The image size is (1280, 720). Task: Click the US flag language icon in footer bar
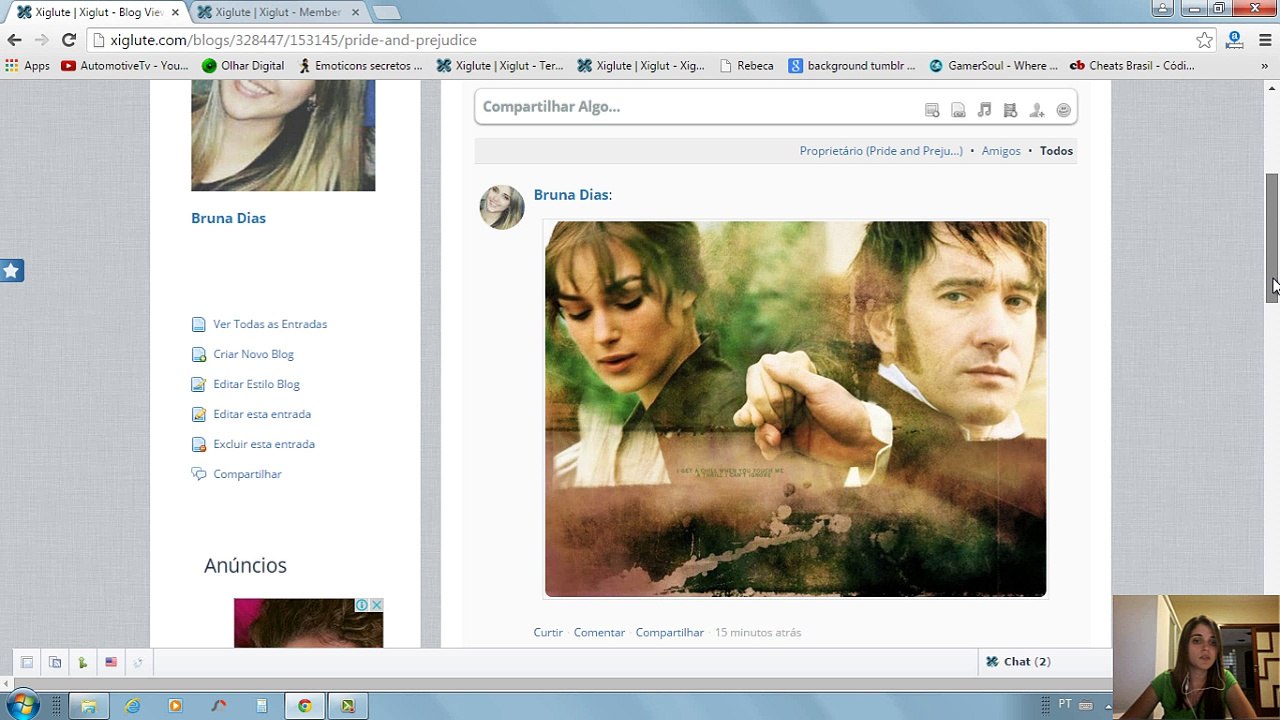pyautogui.click(x=111, y=662)
